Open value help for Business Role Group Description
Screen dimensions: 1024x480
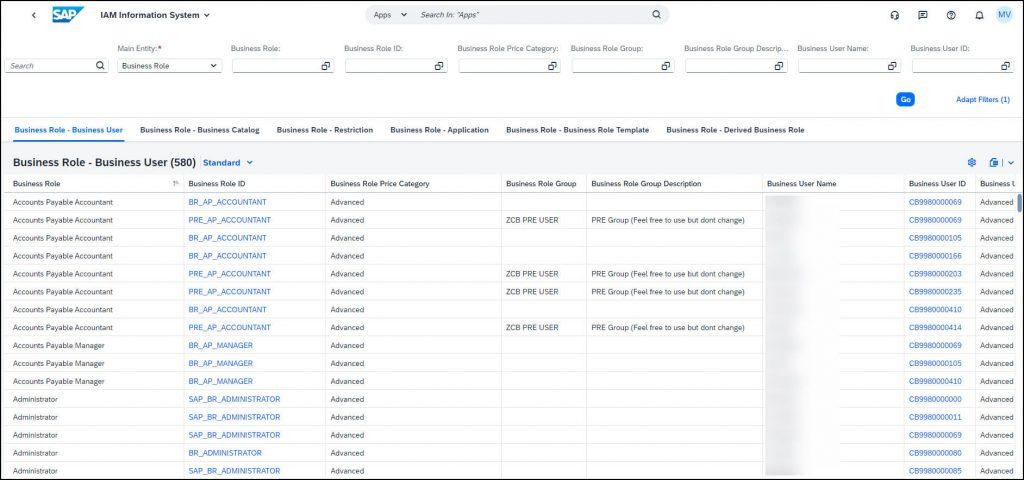pyautogui.click(x=778, y=66)
